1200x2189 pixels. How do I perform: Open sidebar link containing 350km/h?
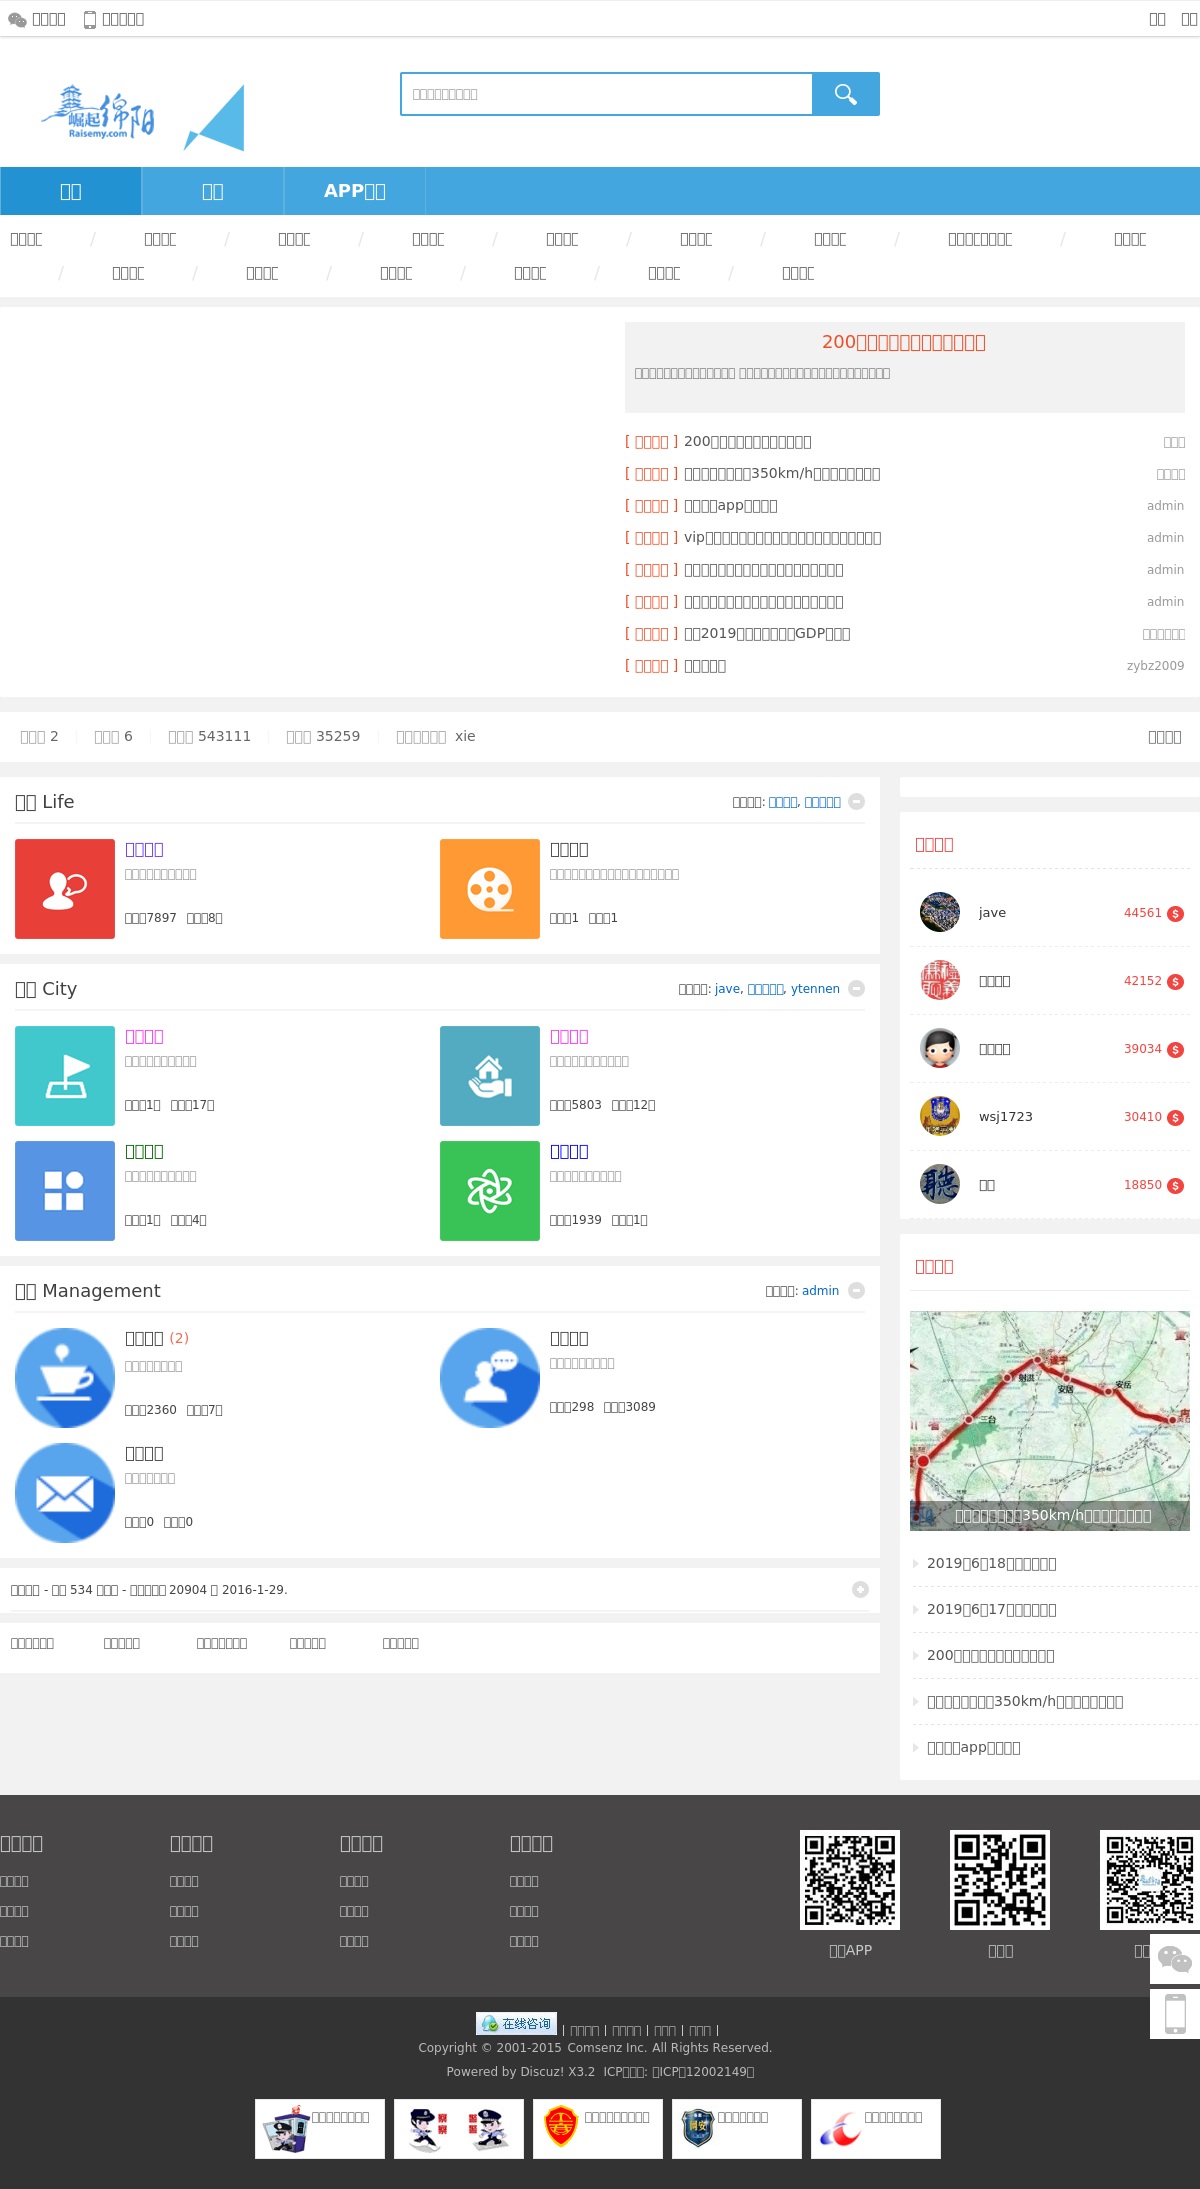coord(1025,1701)
